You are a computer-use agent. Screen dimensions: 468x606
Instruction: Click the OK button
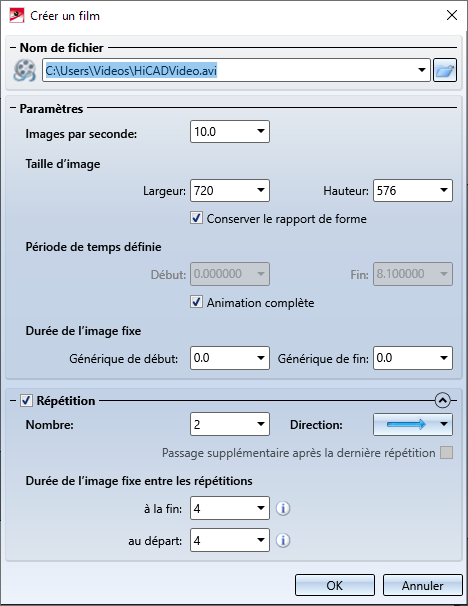[335, 585]
